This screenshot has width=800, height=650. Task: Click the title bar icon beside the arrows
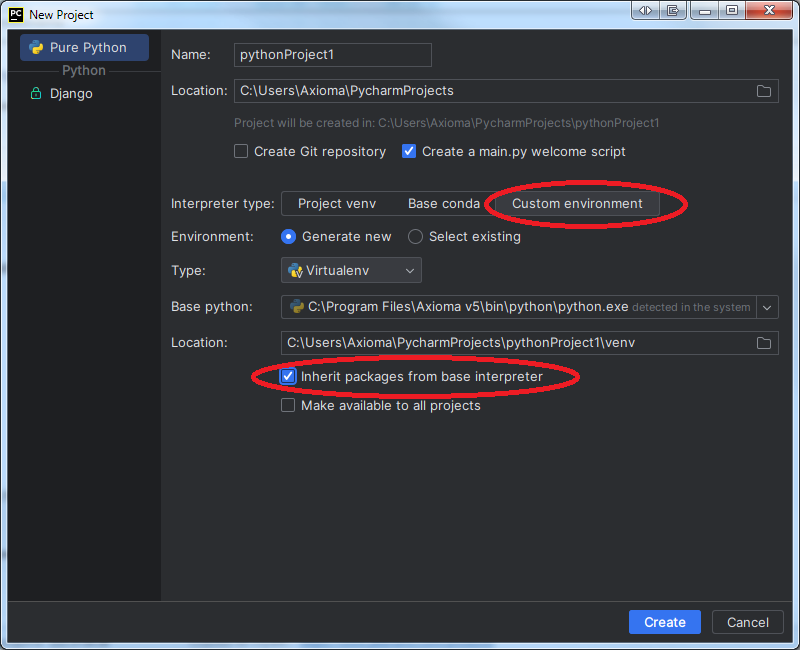673,10
